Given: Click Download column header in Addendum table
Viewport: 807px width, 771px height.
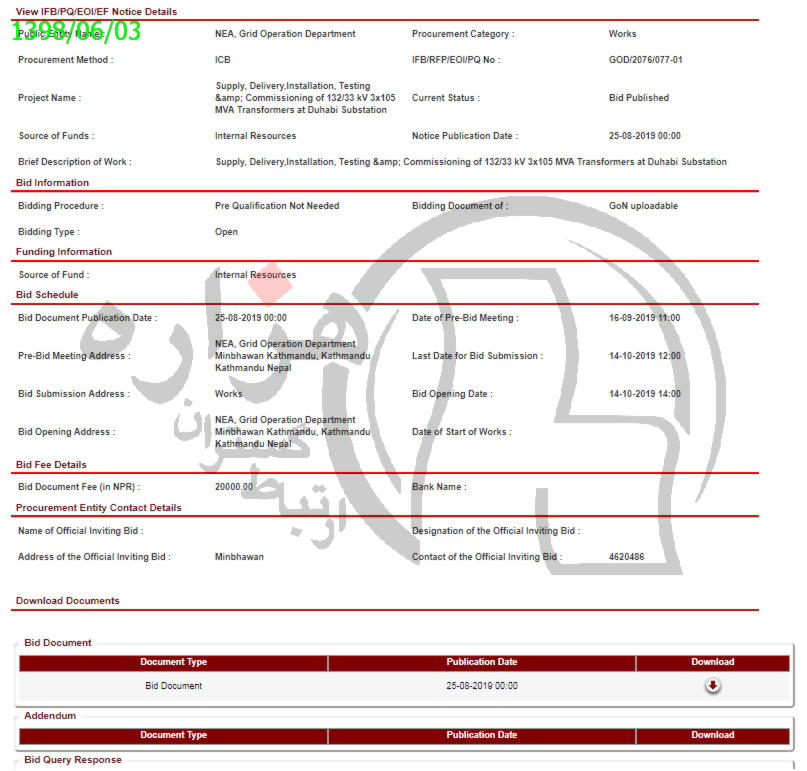Looking at the screenshot, I should tap(712, 735).
